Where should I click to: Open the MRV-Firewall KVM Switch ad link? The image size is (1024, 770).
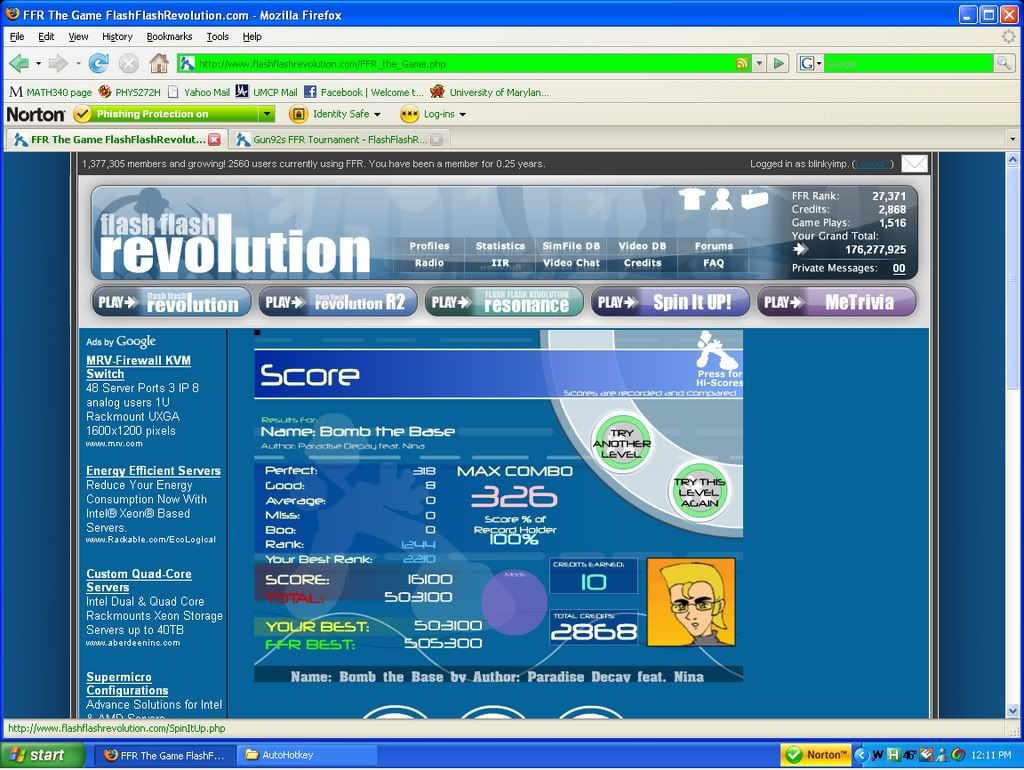(x=138, y=367)
